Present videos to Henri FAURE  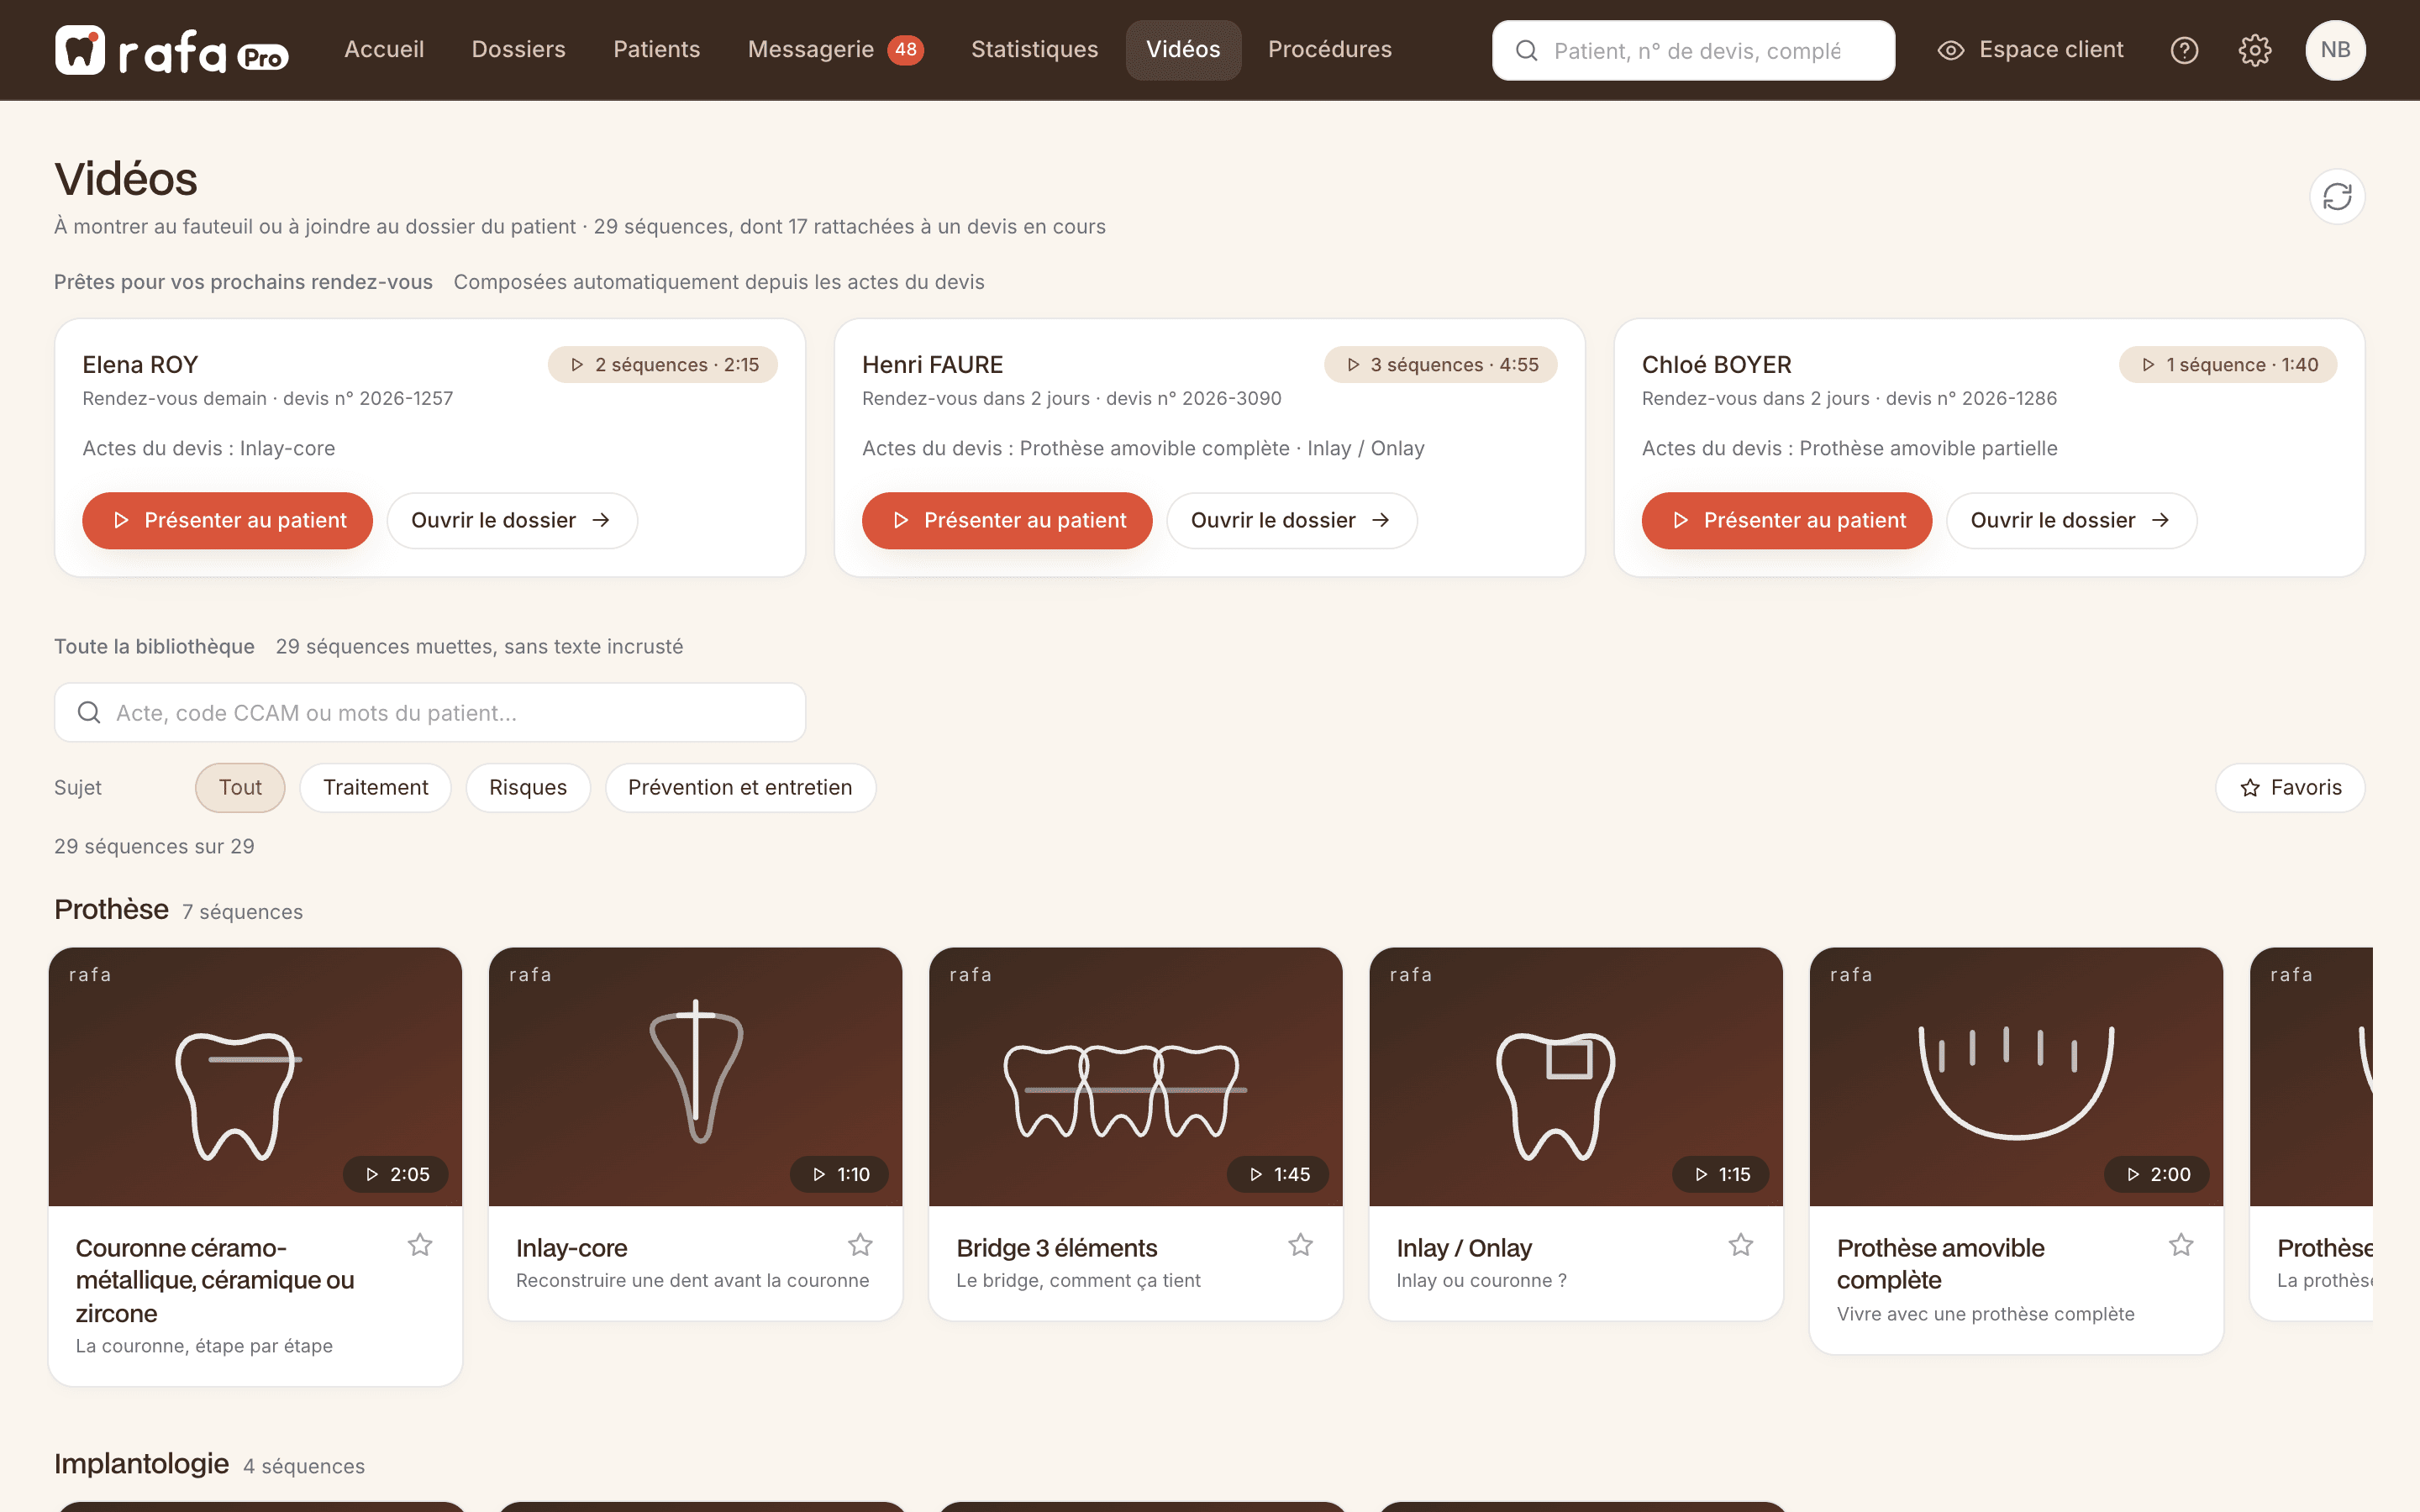(1007, 520)
